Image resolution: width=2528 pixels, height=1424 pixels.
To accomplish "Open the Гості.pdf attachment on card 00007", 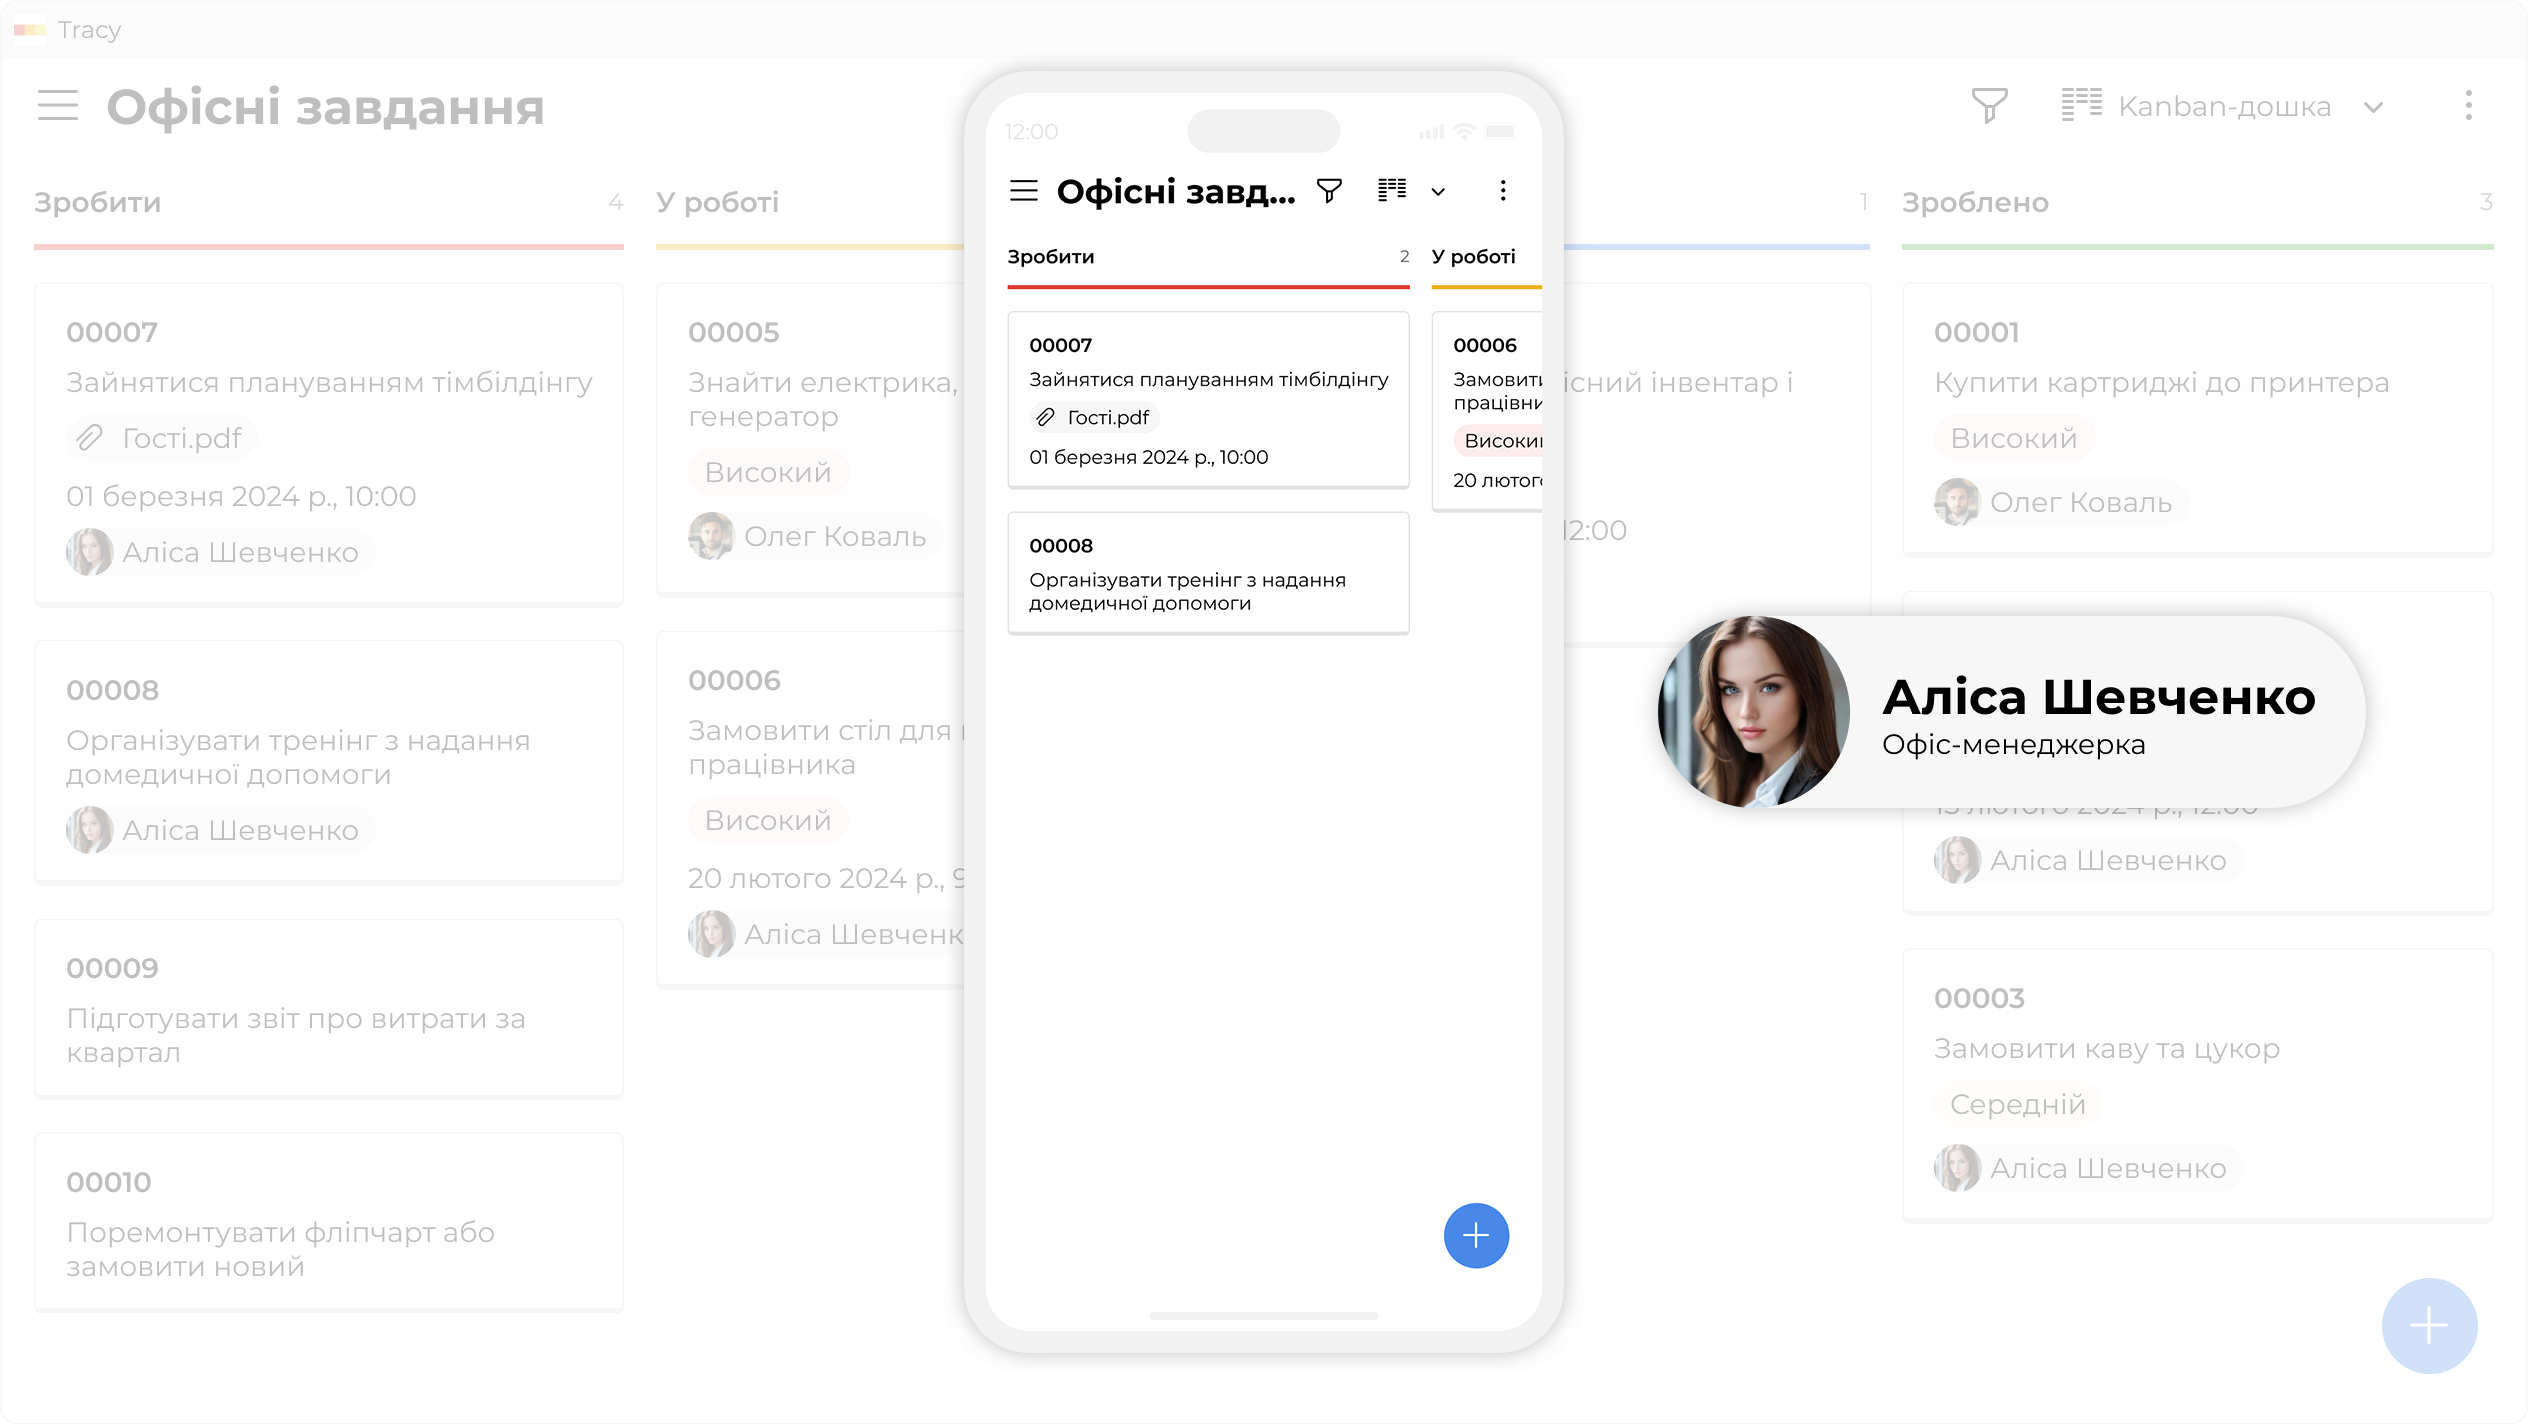I will [162, 438].
